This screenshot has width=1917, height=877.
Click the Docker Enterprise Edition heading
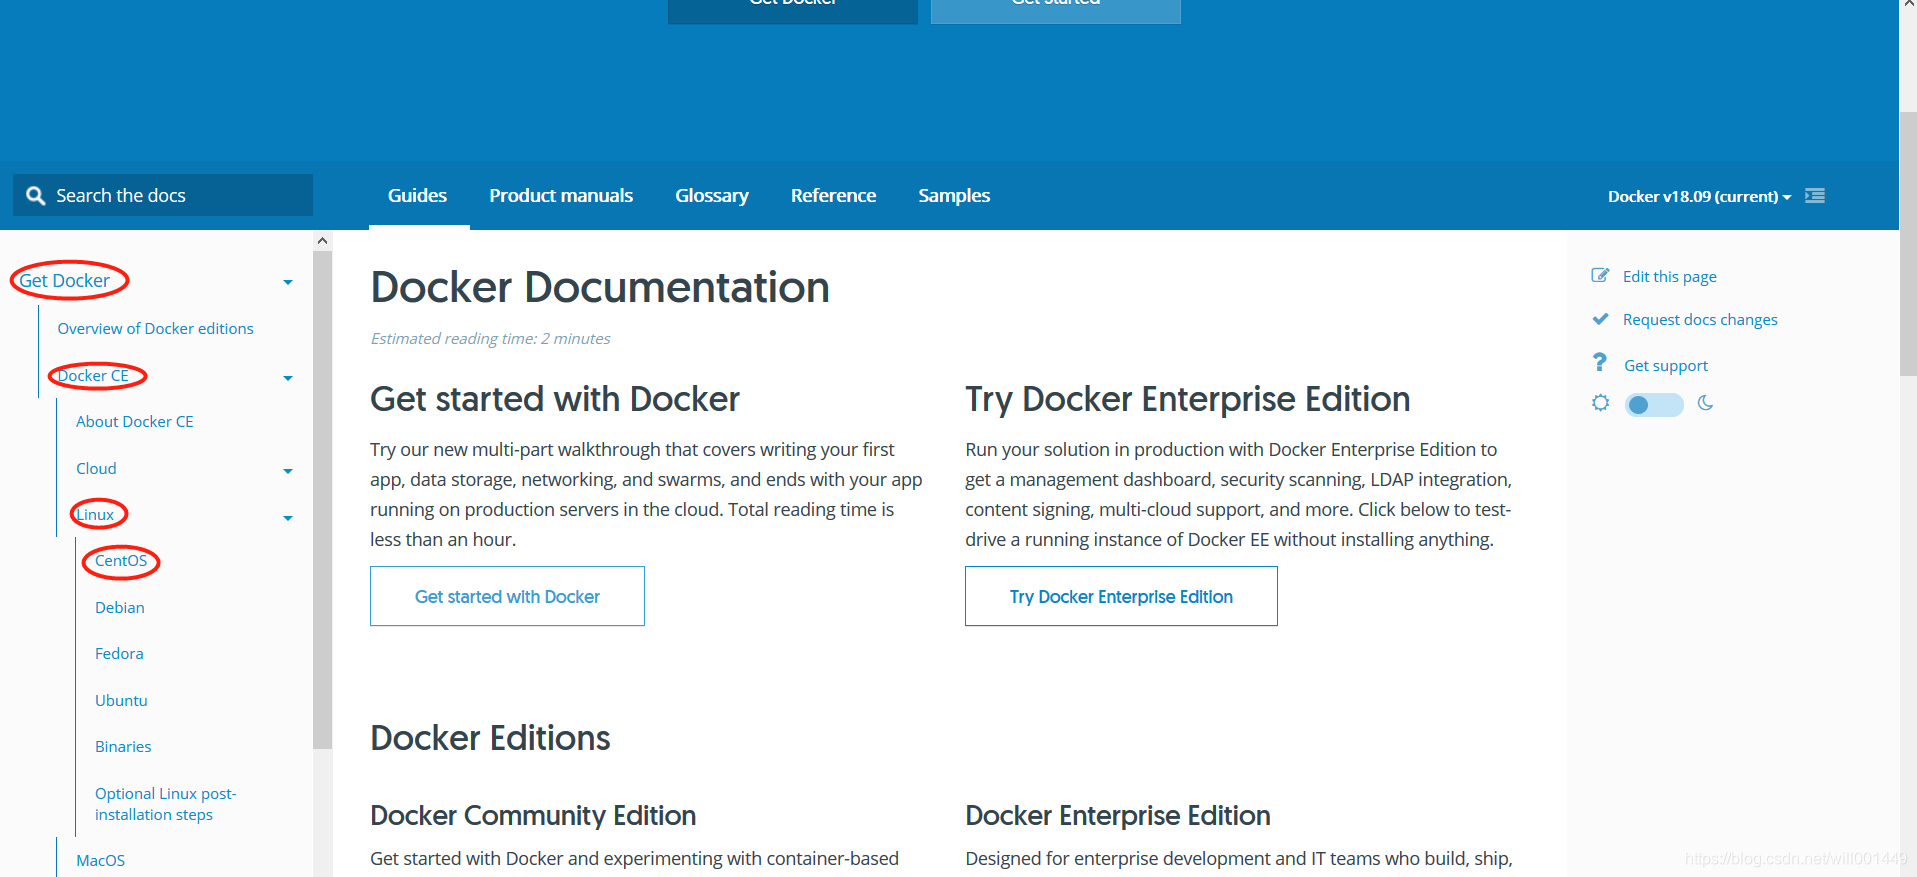click(1118, 815)
